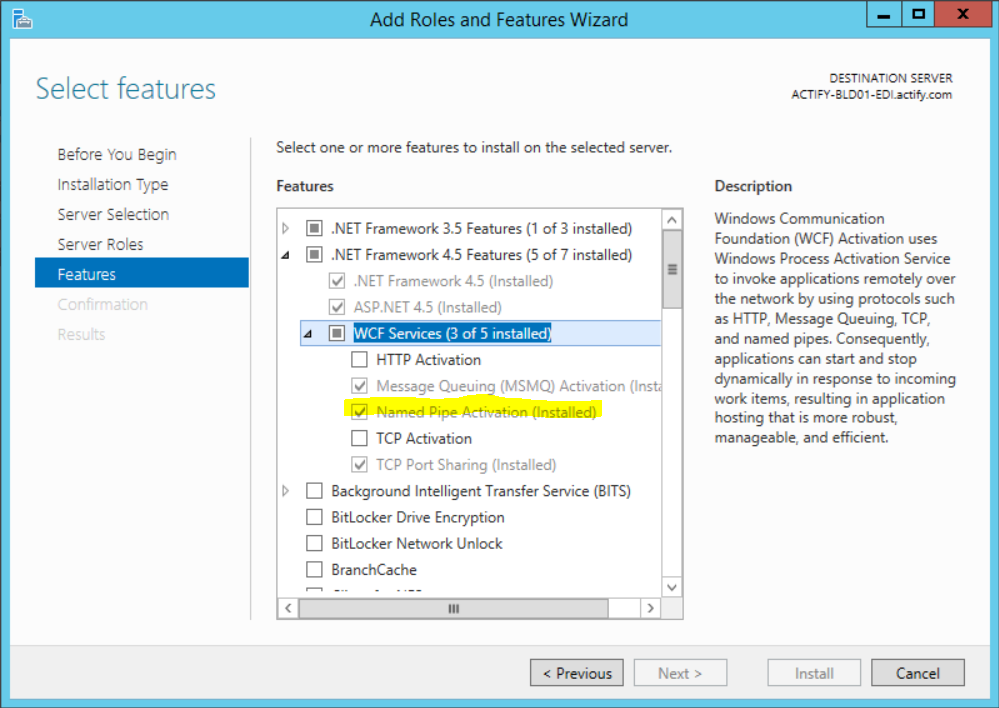Check the BranchCache feature checkbox

point(315,569)
